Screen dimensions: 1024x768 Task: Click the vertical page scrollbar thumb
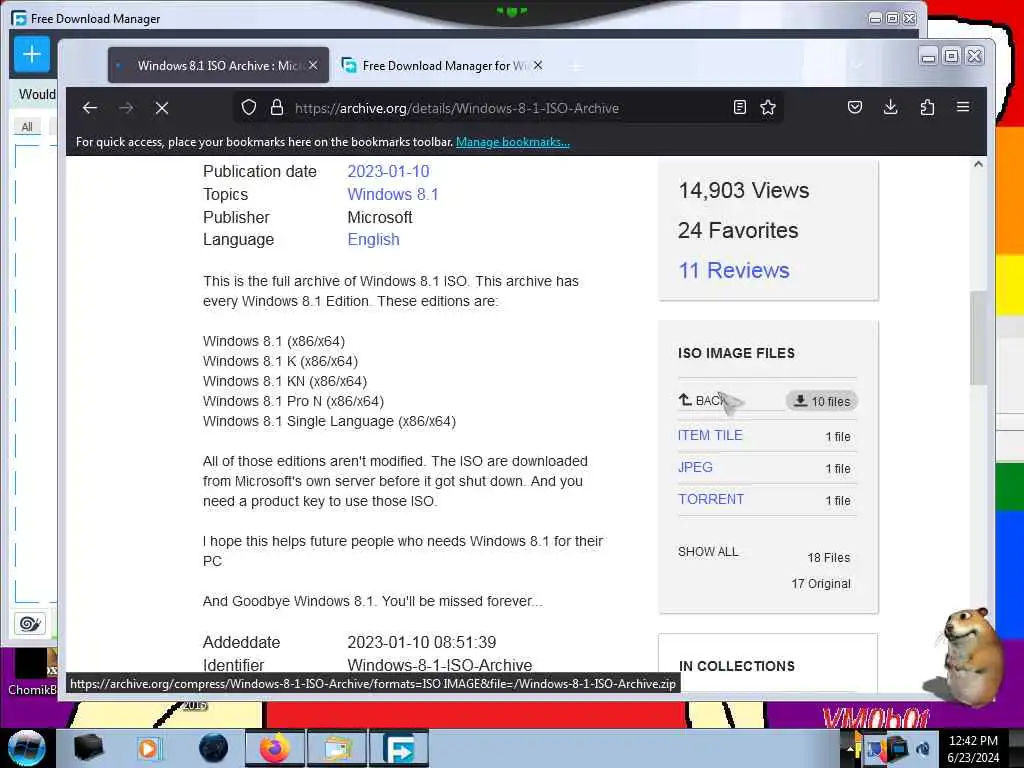coord(978,338)
